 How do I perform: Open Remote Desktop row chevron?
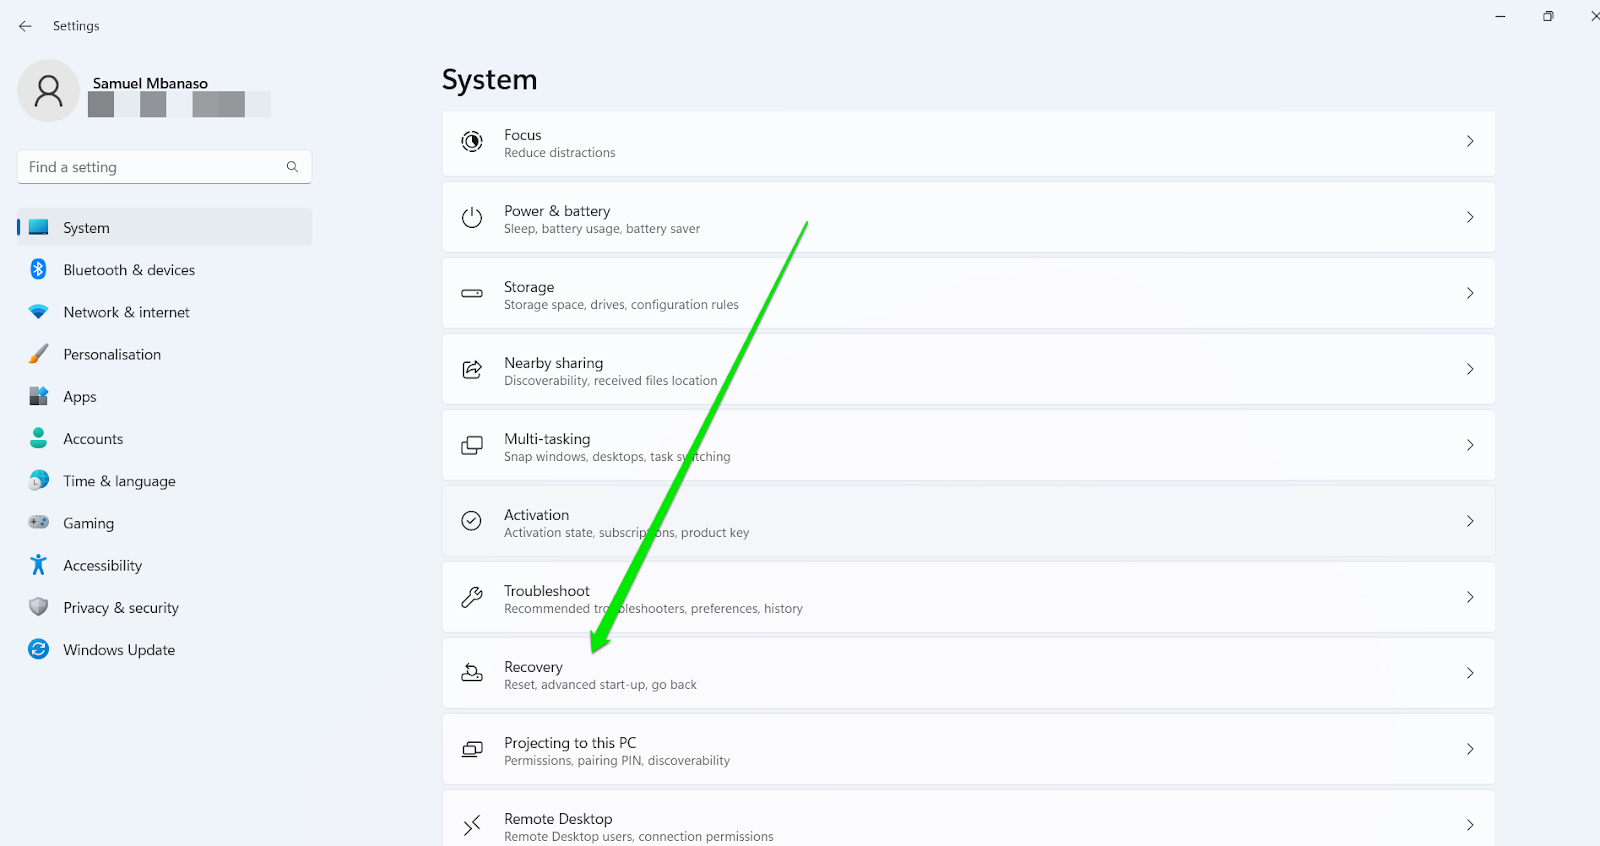pyautogui.click(x=1470, y=825)
